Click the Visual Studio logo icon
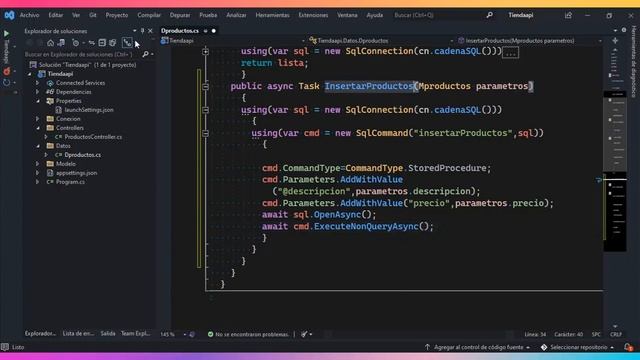 [9, 15]
